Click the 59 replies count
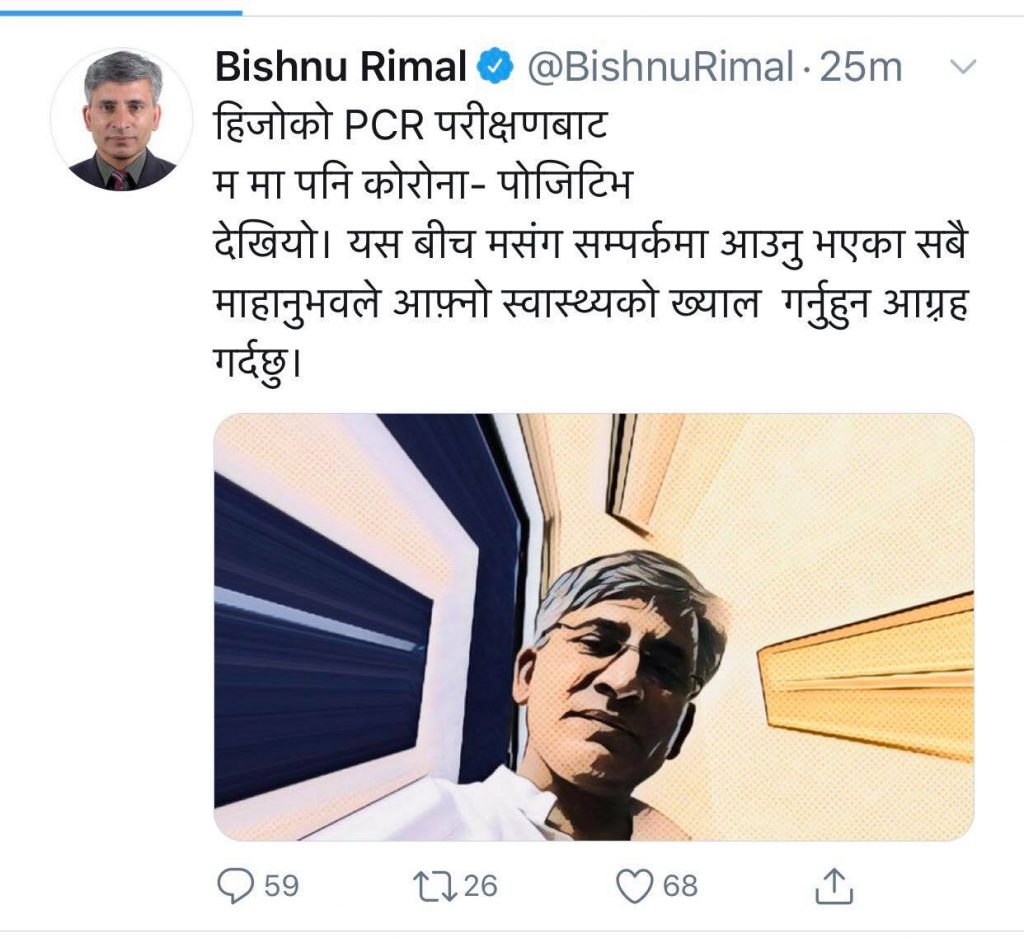Image resolution: width=1024 pixels, height=947 pixels. [282, 885]
